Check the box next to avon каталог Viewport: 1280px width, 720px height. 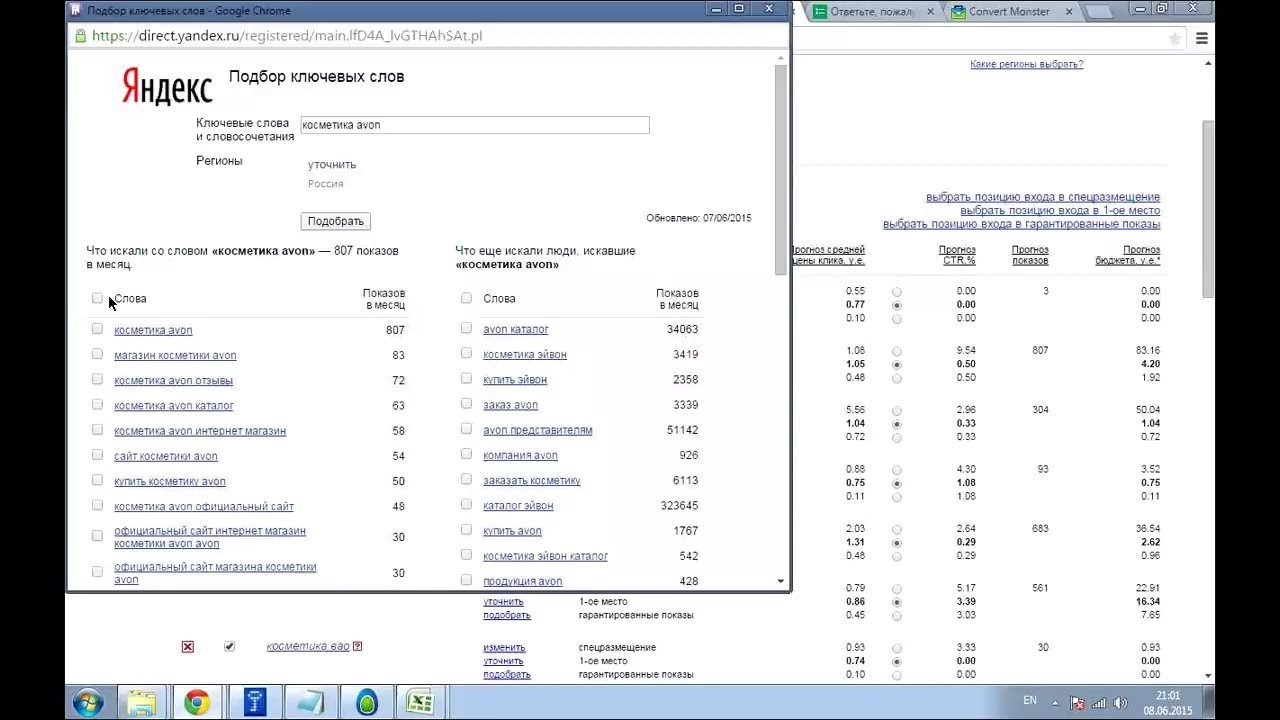[466, 328]
